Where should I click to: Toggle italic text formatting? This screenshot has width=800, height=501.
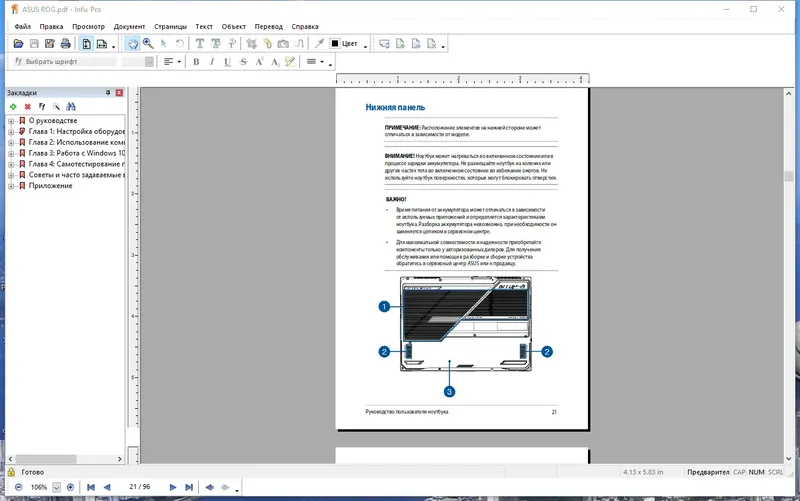click(212, 62)
